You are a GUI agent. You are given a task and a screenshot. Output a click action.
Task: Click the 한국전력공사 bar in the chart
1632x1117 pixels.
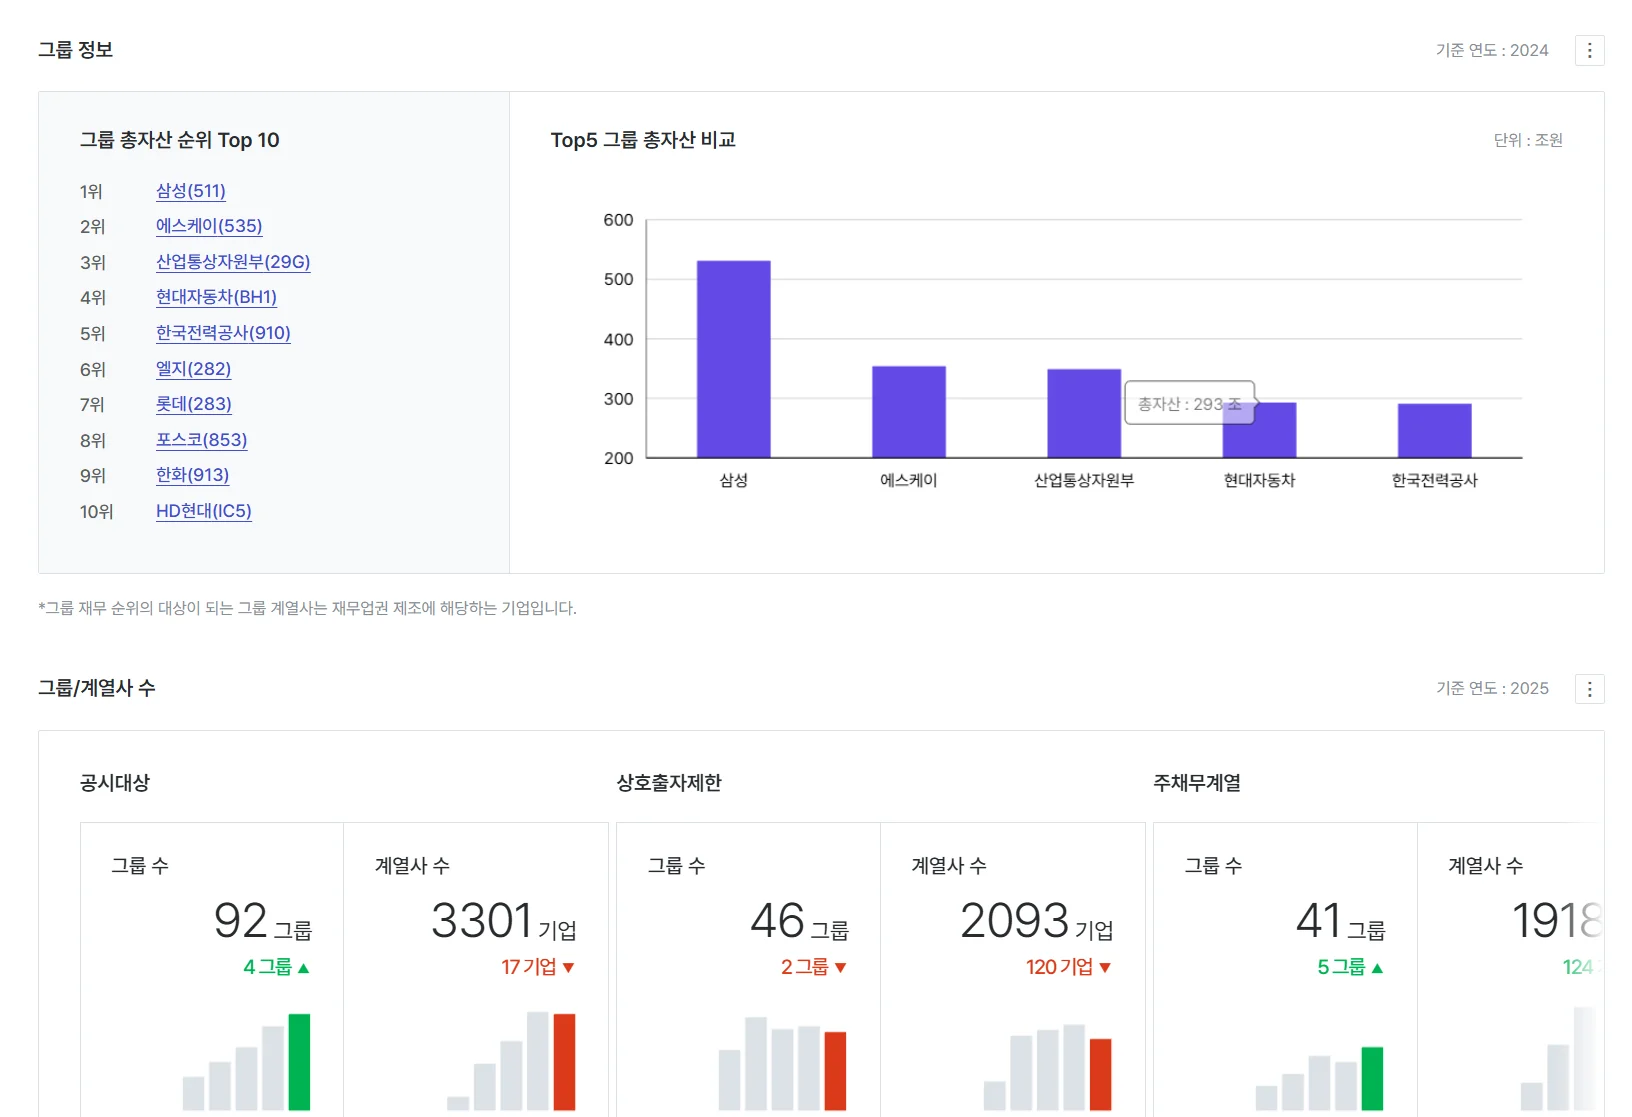pyautogui.click(x=1434, y=431)
